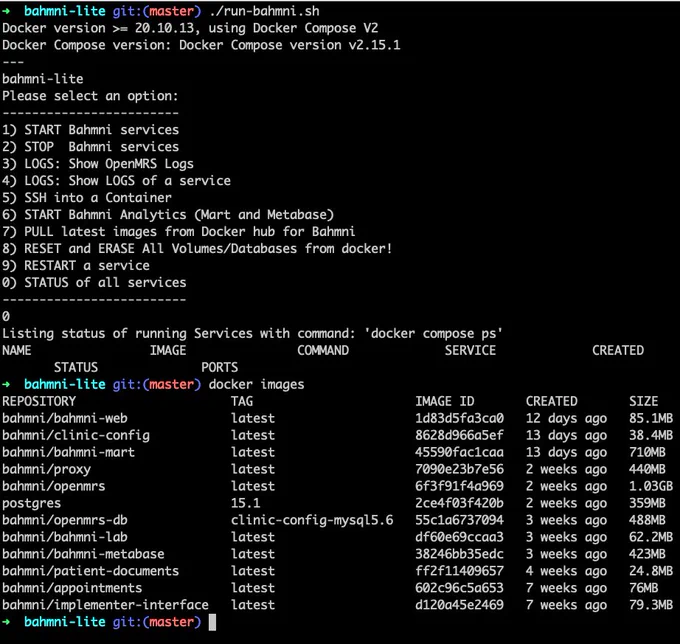Click the size value '1.03GB'
This screenshot has height=644, width=680.
tap(651, 486)
